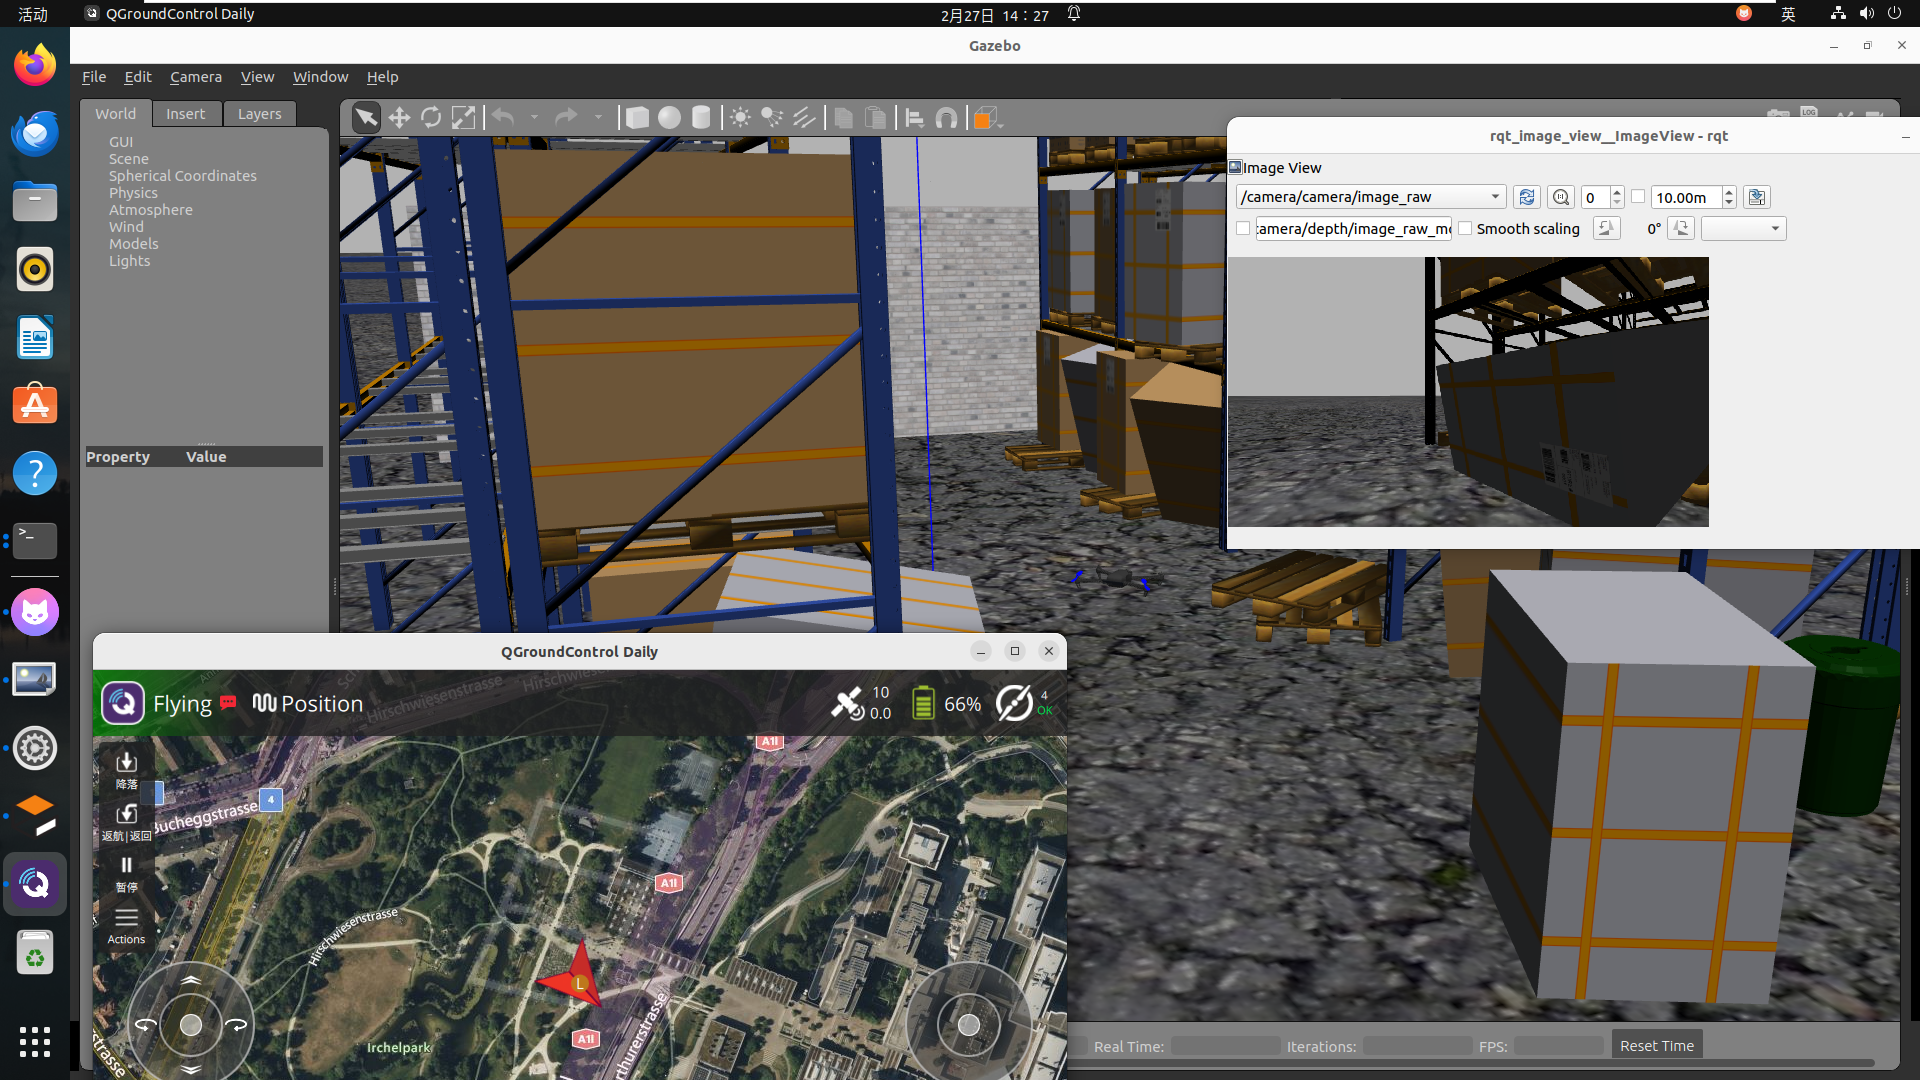This screenshot has width=1920, height=1080.
Task: Open the Position flight mode selector
Action: 308,703
